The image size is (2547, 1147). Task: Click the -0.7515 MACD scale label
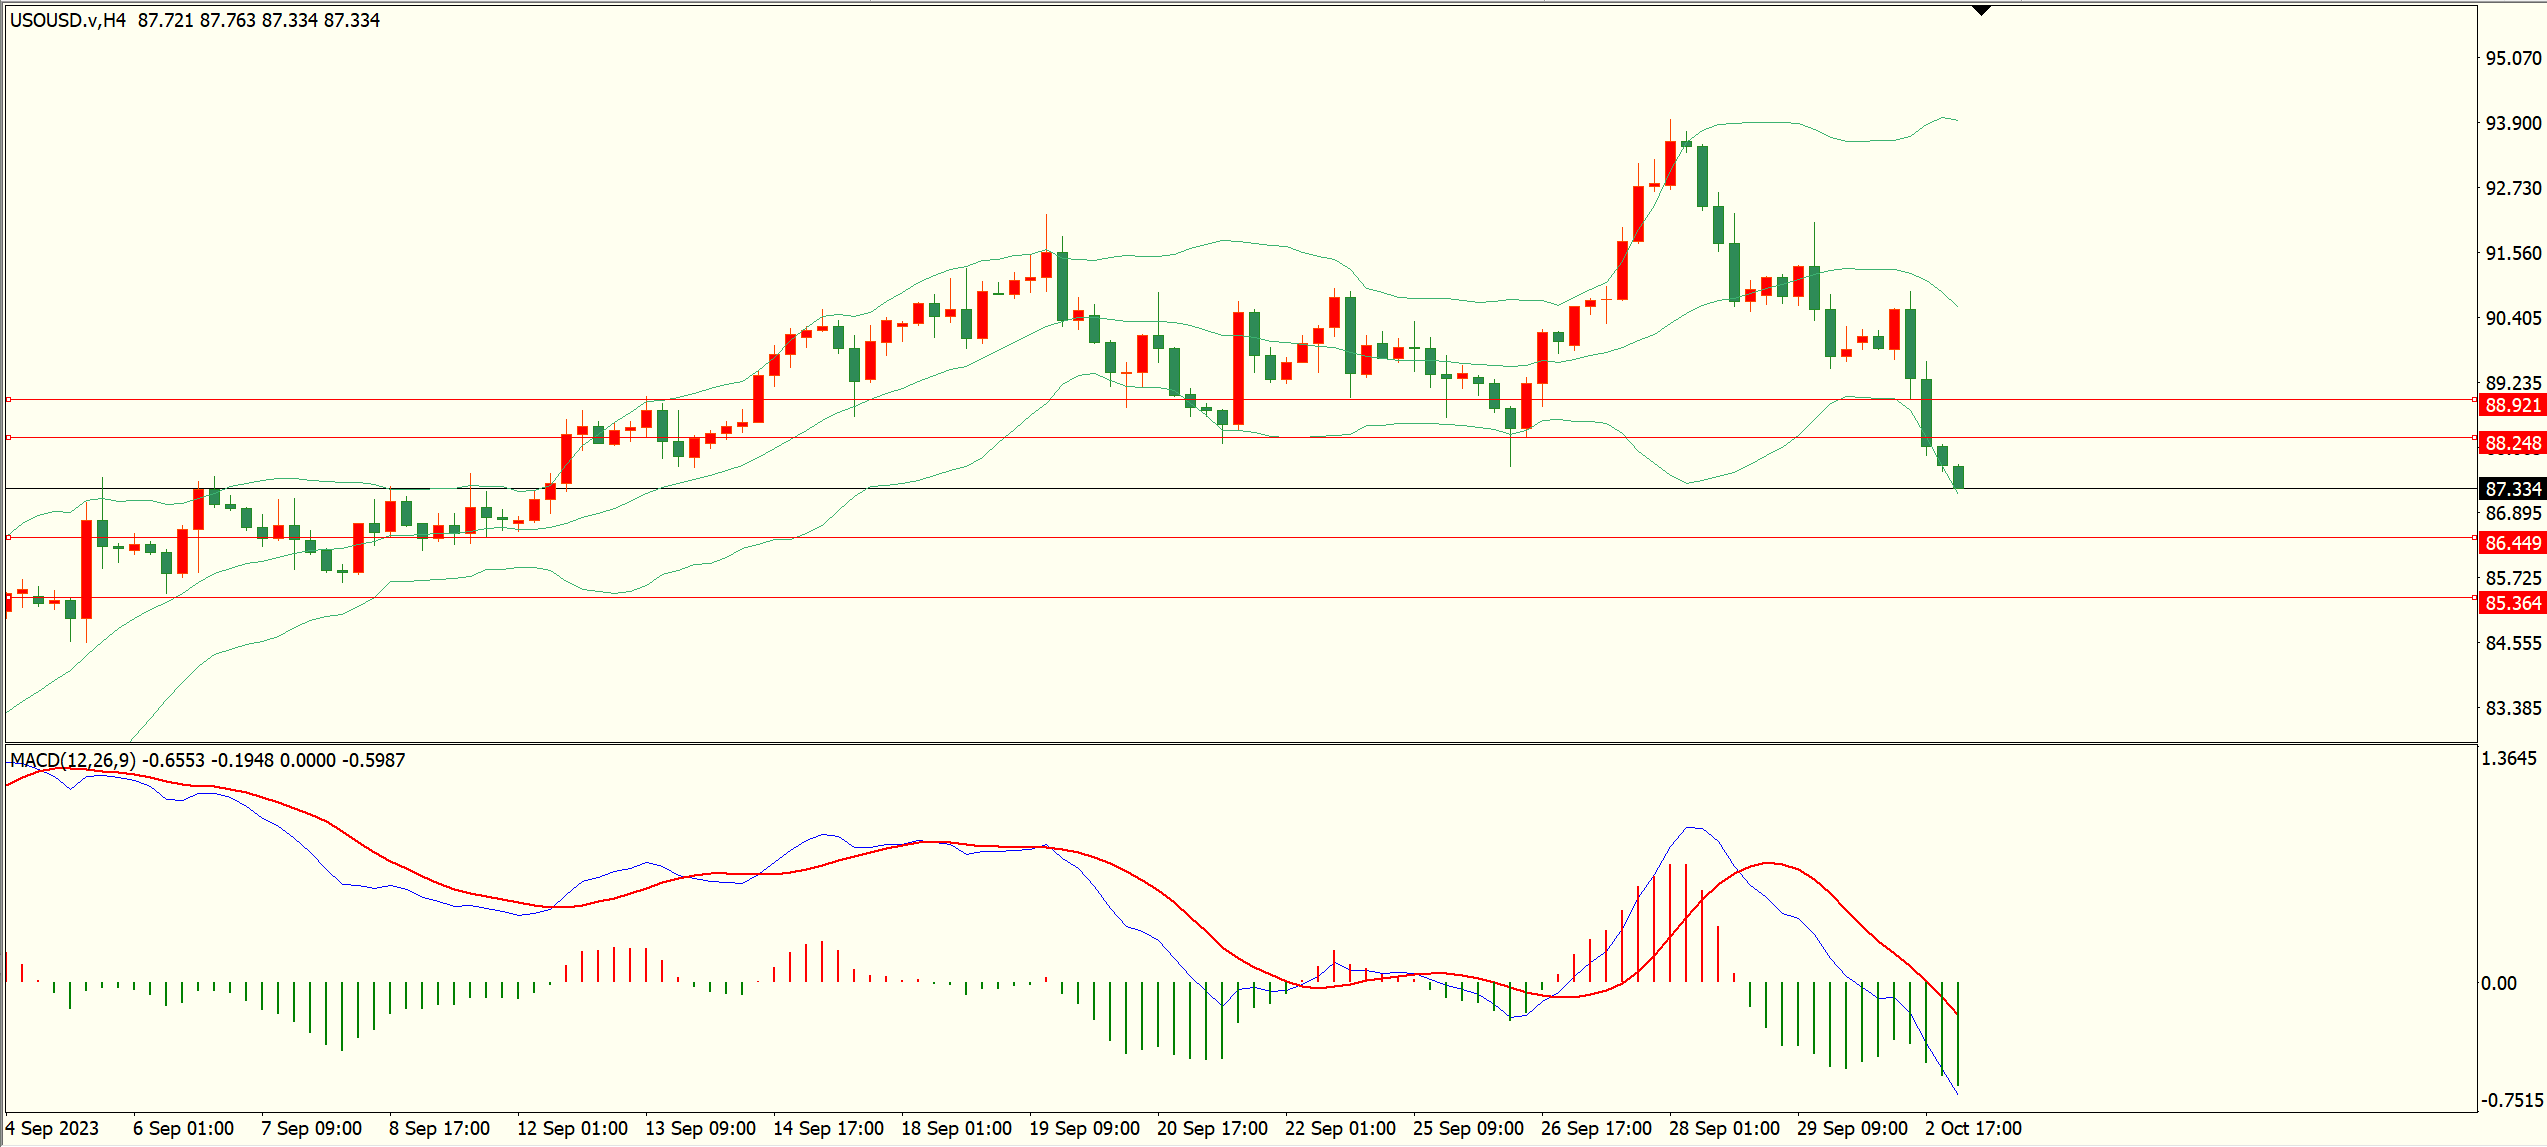[x=2512, y=1100]
